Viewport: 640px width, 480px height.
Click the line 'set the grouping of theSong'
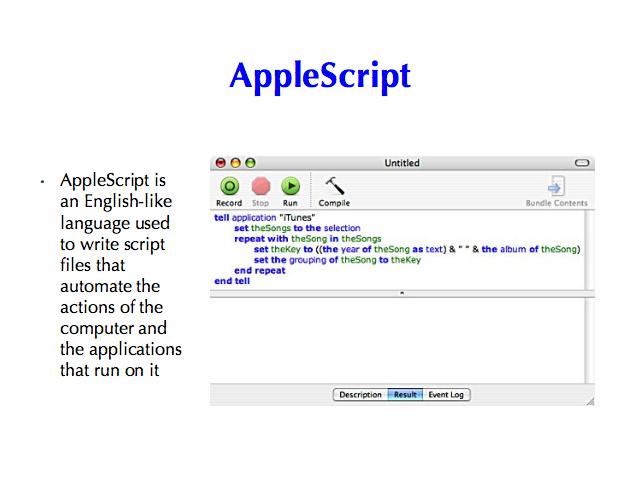pyautogui.click(x=337, y=260)
